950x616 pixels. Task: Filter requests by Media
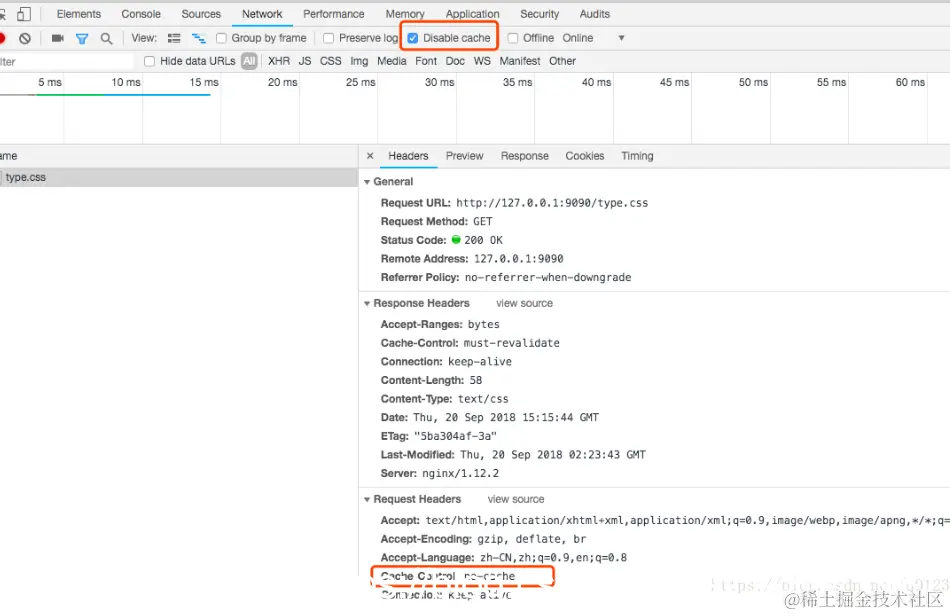point(391,61)
